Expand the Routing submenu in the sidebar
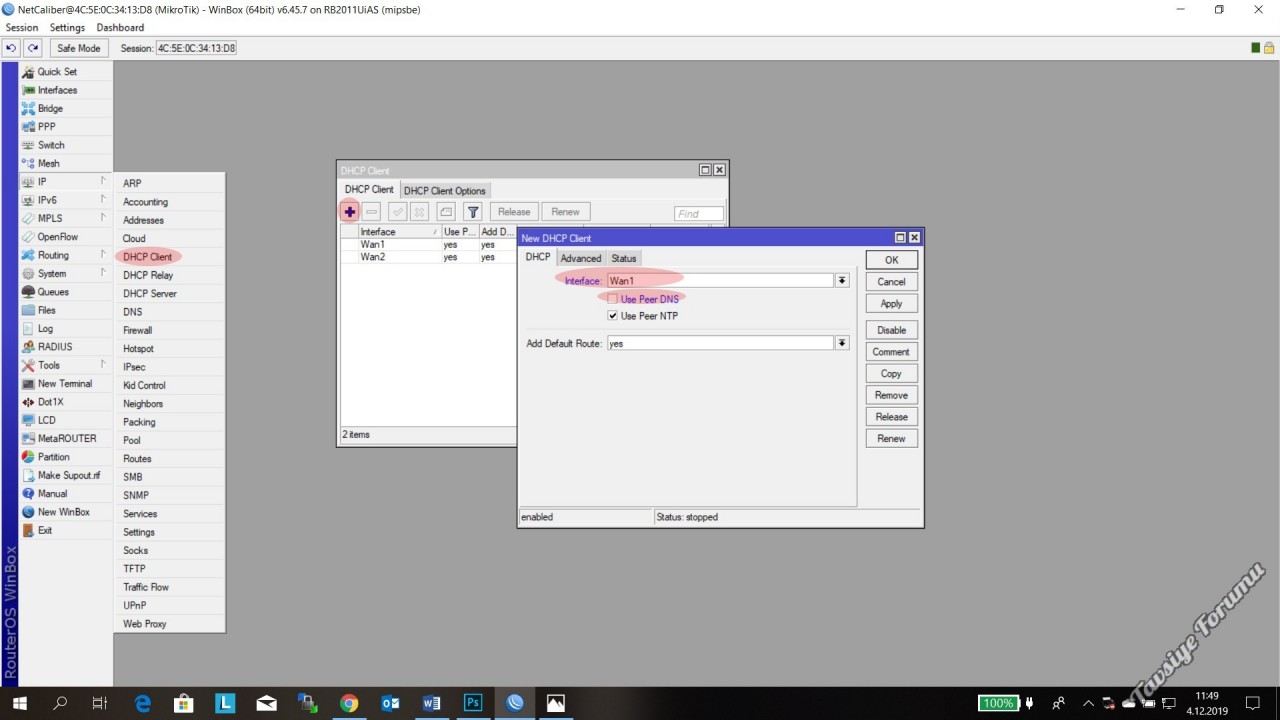Screen dimensions: 1280x720 [65, 255]
